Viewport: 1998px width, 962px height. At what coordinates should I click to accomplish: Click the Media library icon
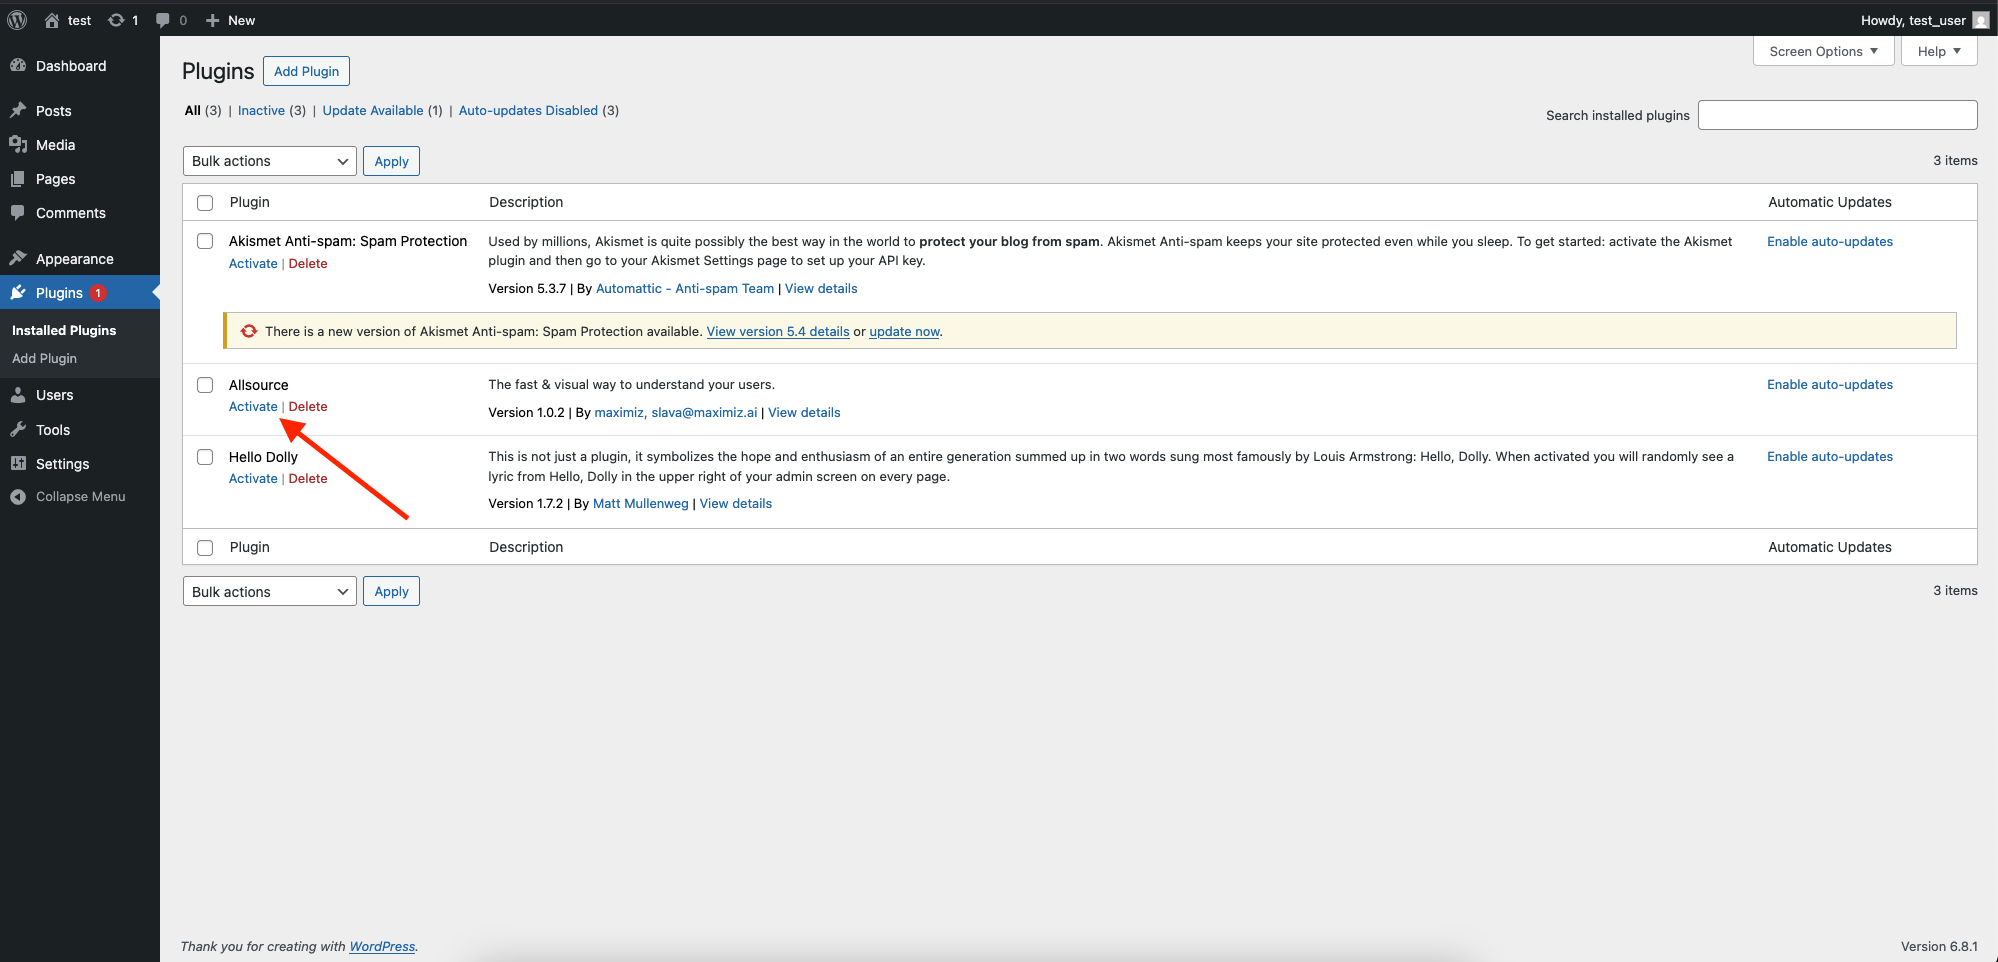coord(18,145)
